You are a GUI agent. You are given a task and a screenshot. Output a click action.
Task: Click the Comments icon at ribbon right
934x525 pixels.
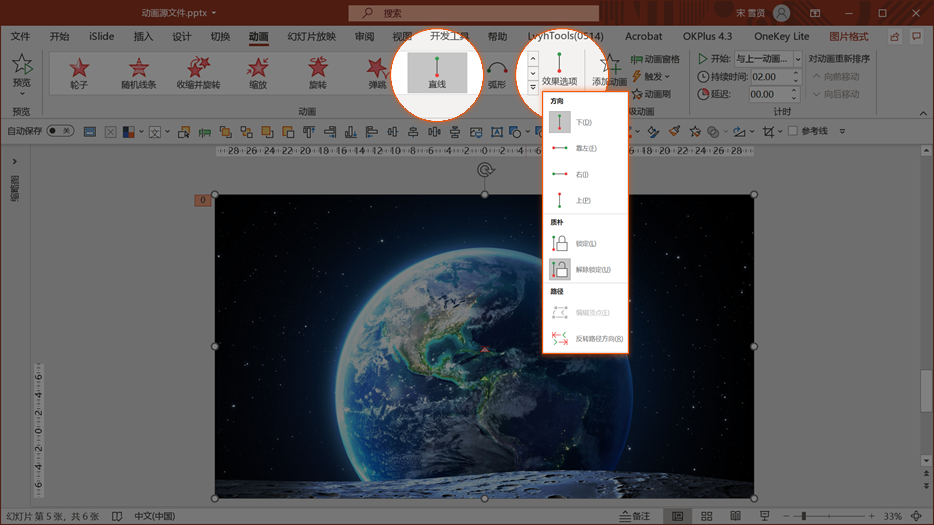coord(917,37)
